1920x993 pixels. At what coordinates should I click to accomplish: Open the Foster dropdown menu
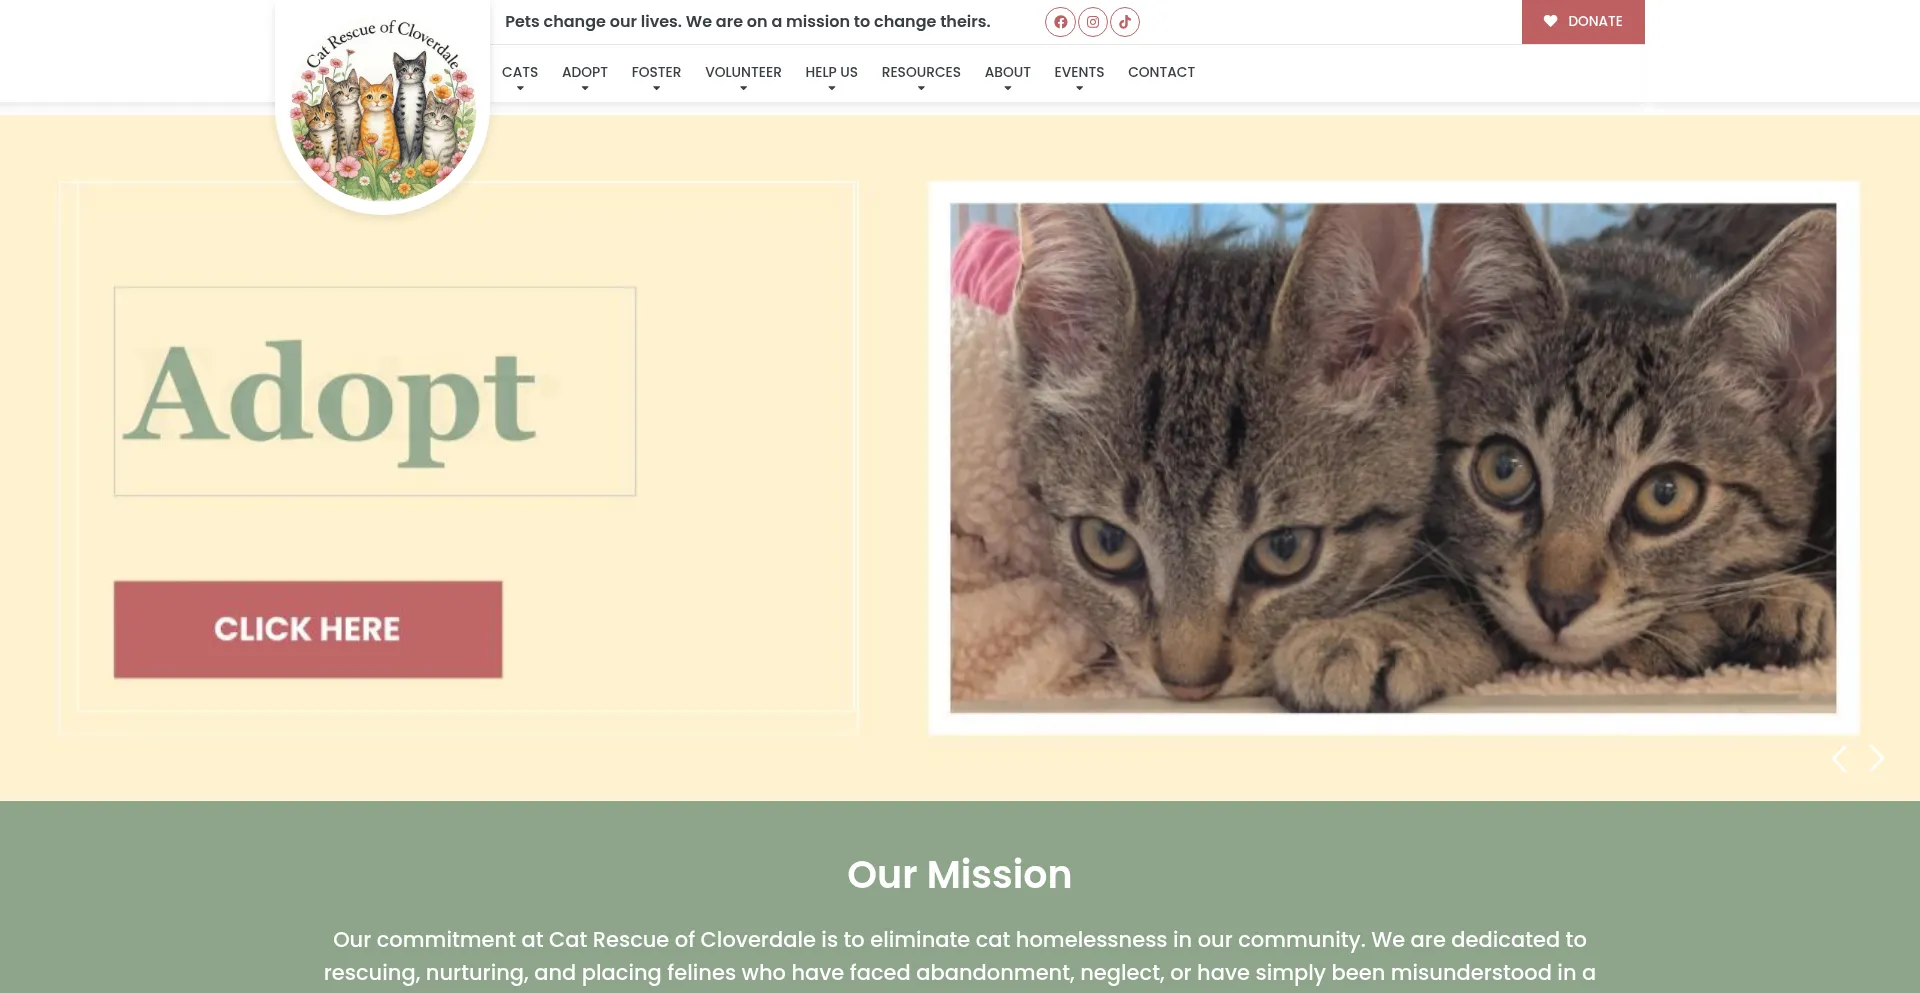click(656, 77)
